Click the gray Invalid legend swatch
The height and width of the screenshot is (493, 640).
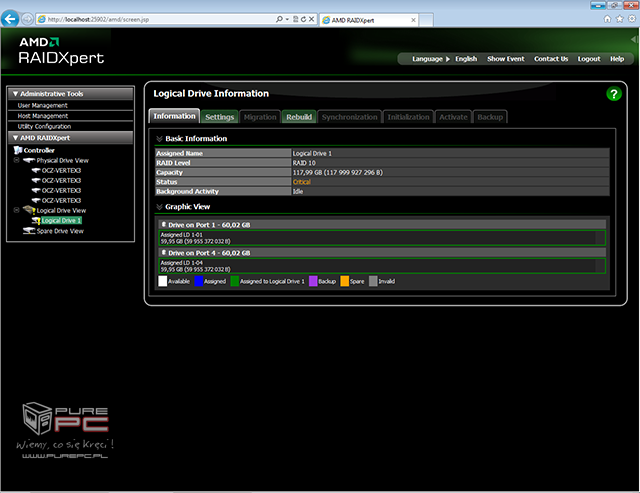pyautogui.click(x=373, y=281)
